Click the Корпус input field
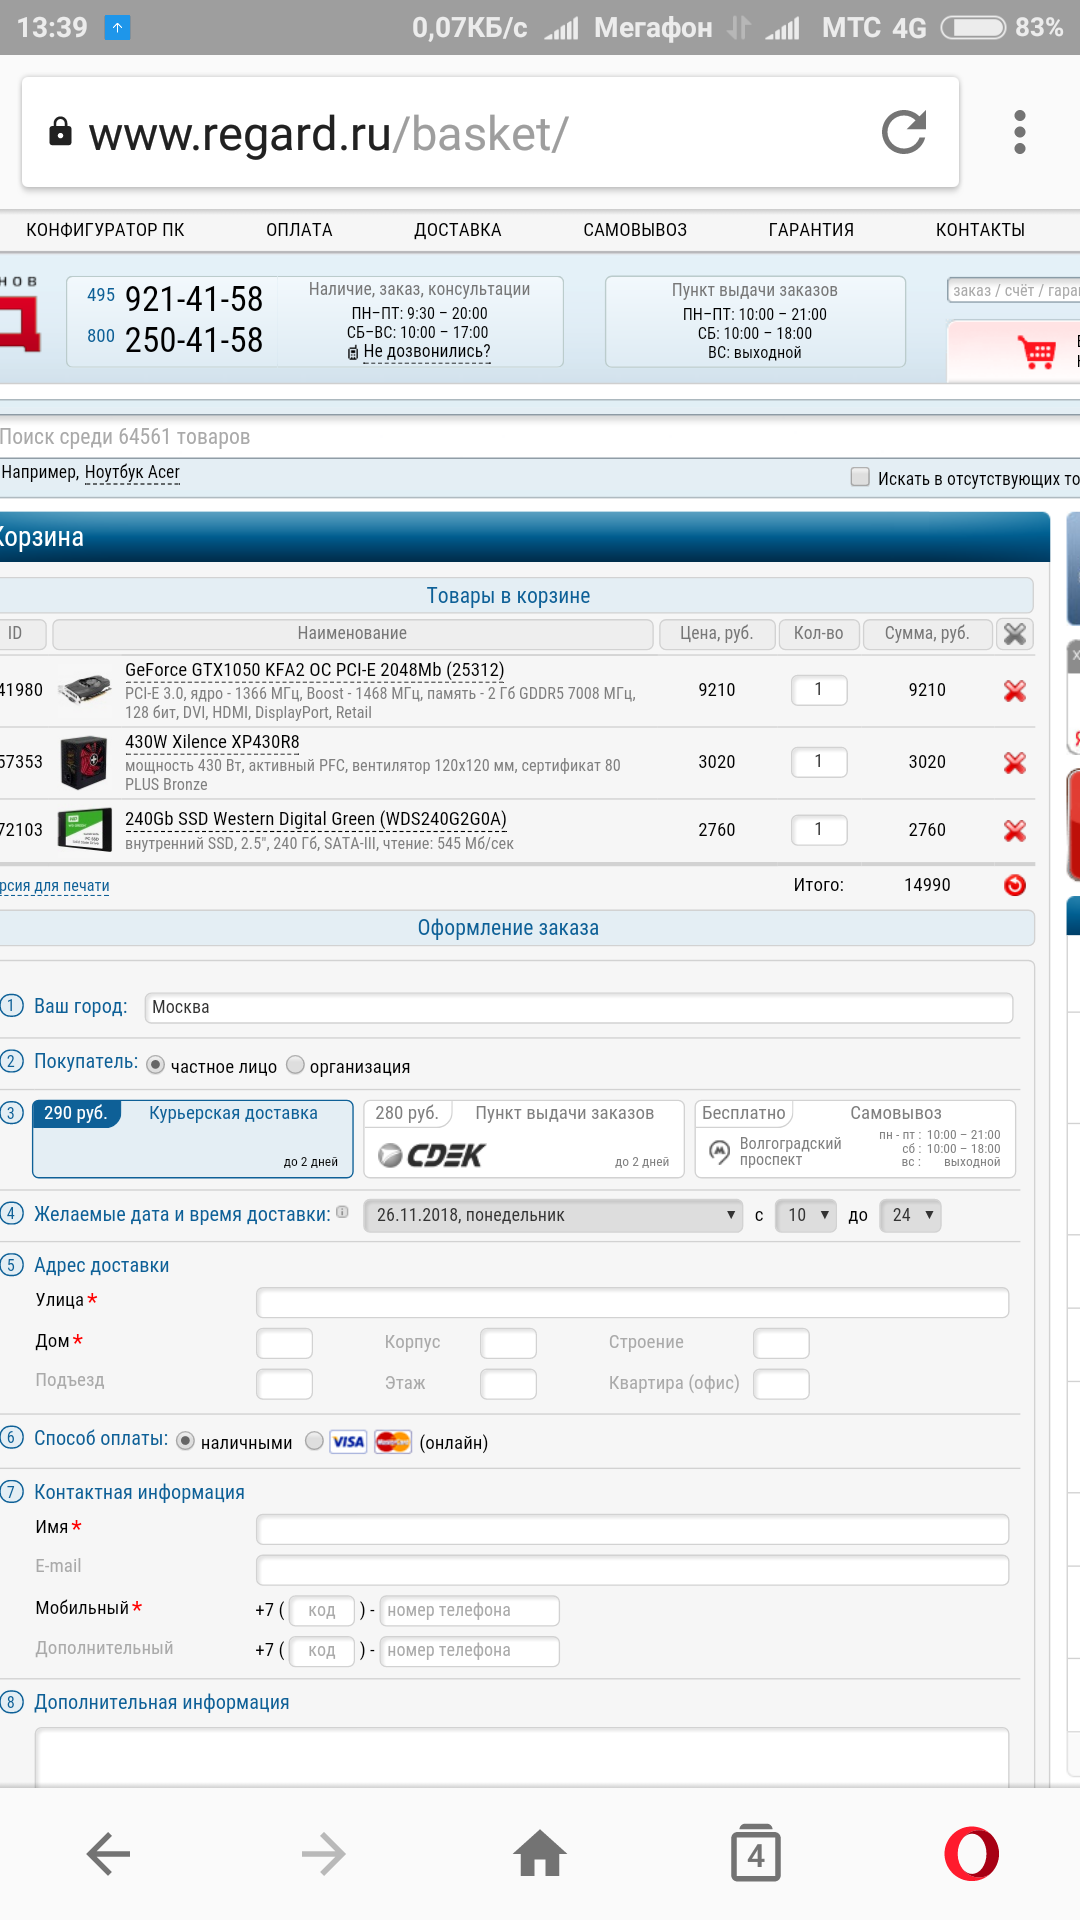This screenshot has height=1920, width=1080. (x=509, y=1343)
